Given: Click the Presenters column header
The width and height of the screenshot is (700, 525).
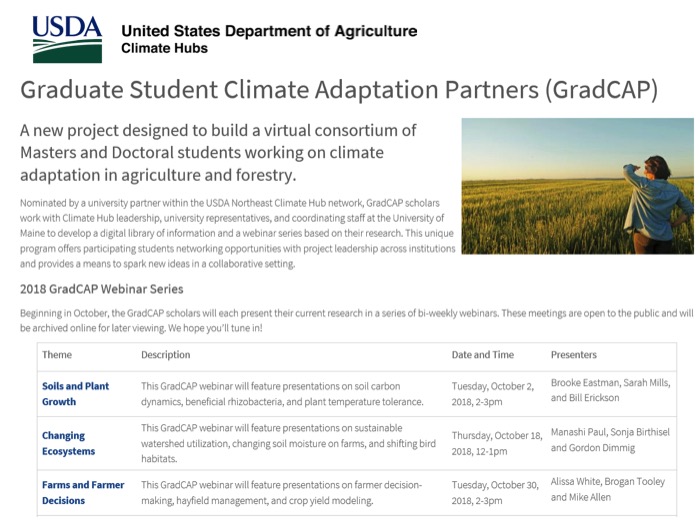Looking at the screenshot, I should click(x=574, y=355).
